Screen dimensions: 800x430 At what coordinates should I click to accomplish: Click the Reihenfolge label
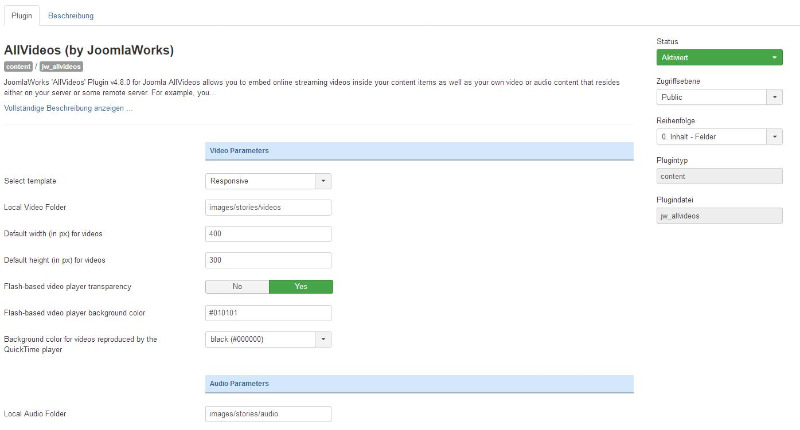676,121
